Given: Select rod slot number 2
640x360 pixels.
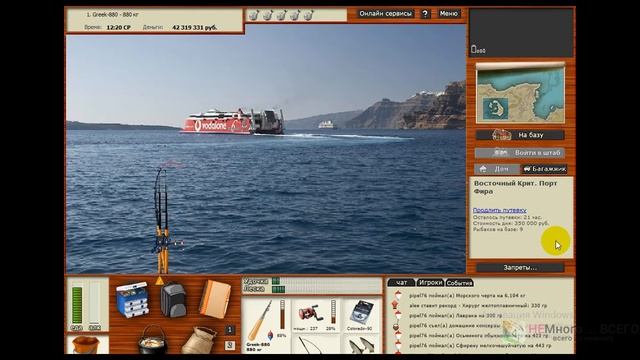Looking at the screenshot, I should point(229,345).
